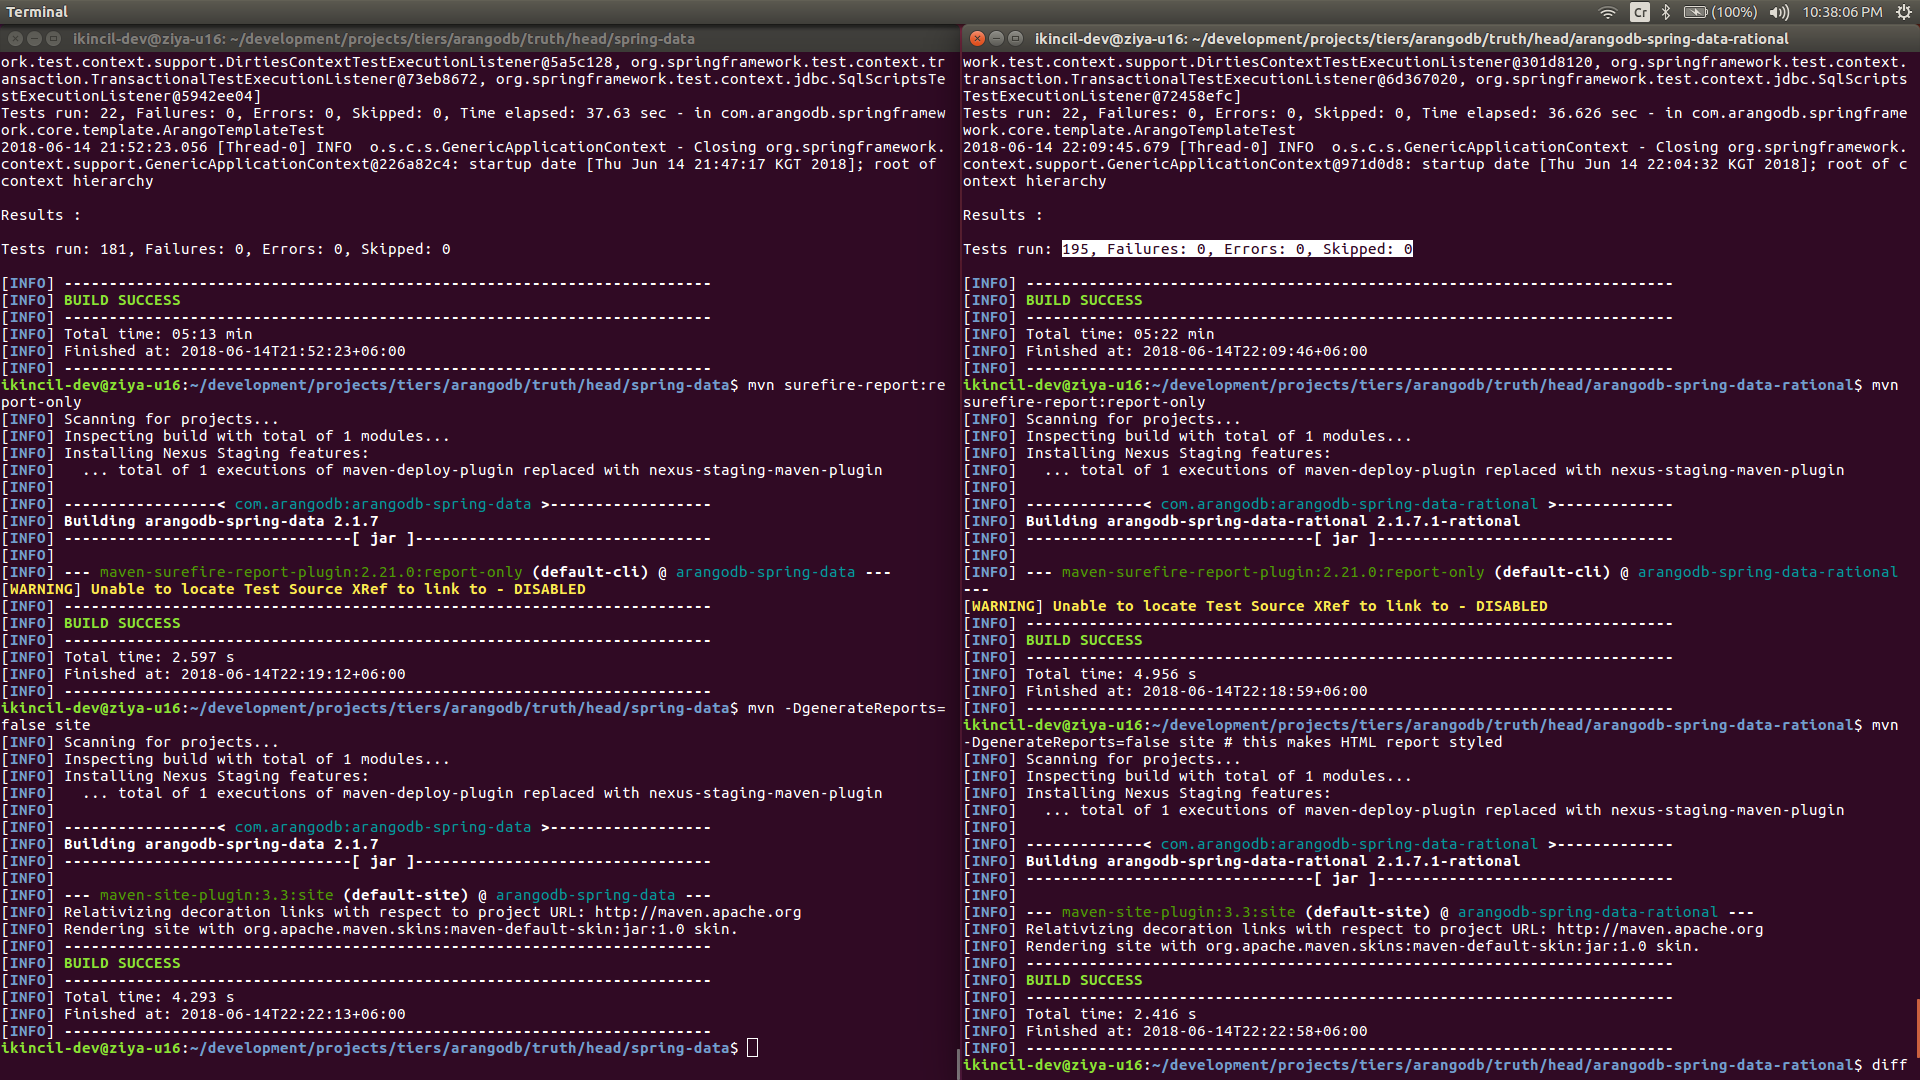
Task: Click 'Finished at: 2018-06-14T22:18:59+06:00' line
Action: (x=1197, y=691)
